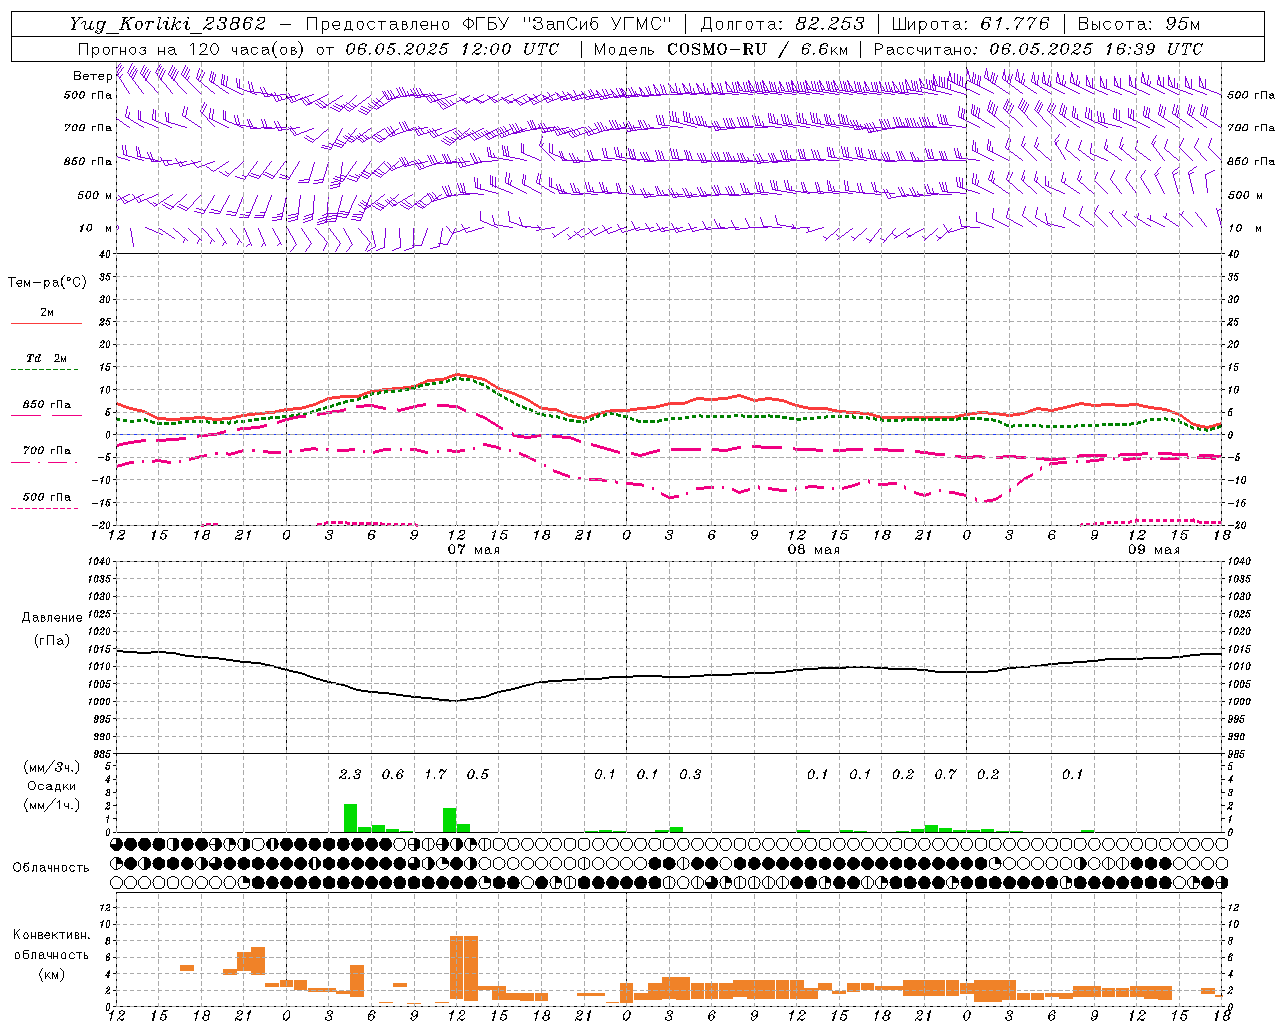Click the 0.6 precipitation value

click(393, 775)
